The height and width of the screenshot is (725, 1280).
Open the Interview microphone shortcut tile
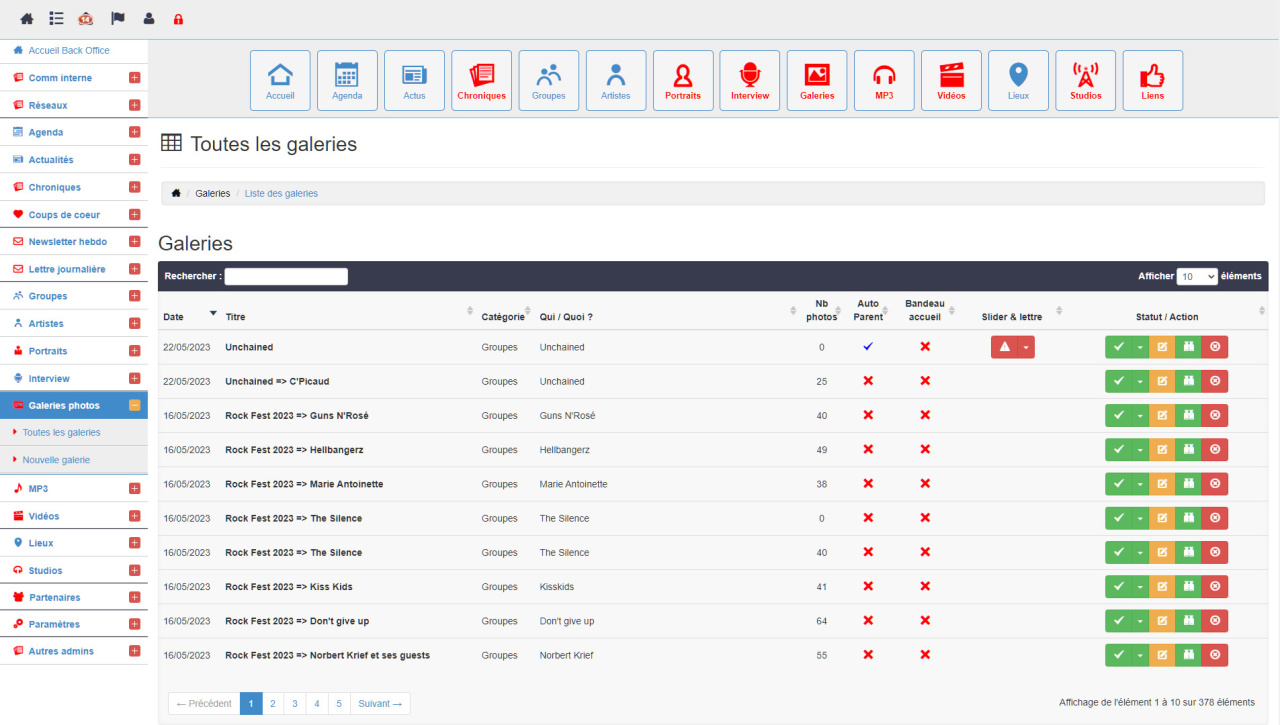coord(750,80)
